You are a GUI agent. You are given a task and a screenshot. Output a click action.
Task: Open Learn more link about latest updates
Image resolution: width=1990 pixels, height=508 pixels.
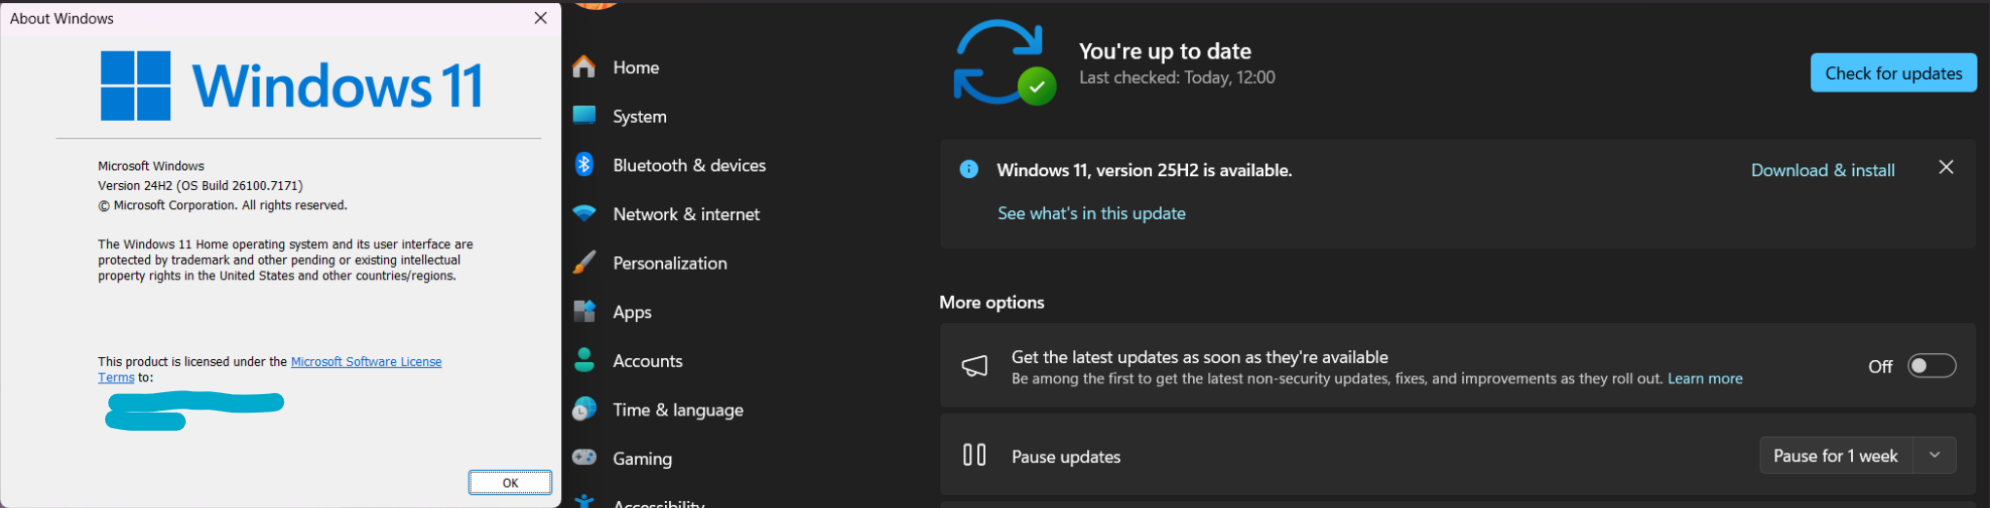pos(1705,379)
